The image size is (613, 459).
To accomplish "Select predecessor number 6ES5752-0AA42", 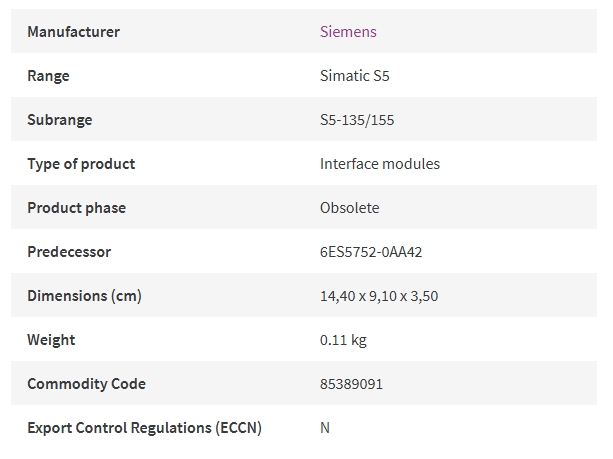I will click(371, 252).
